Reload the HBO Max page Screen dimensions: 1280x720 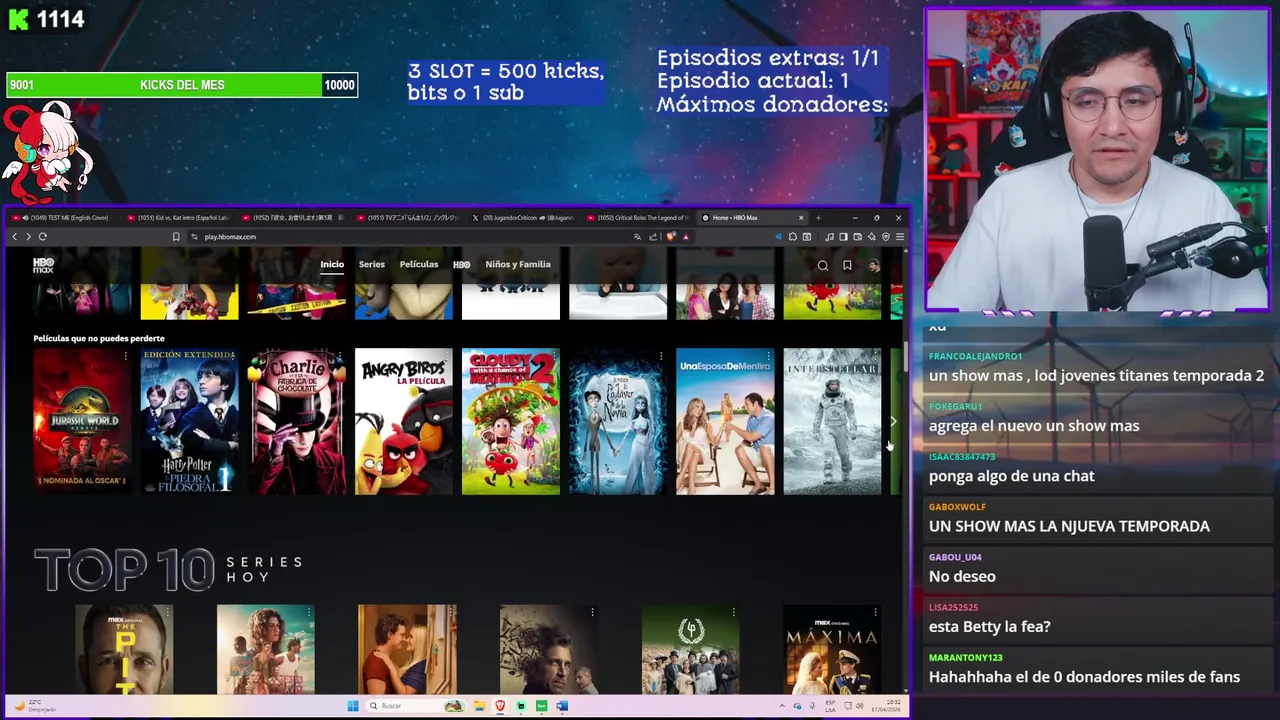pyautogui.click(x=43, y=237)
